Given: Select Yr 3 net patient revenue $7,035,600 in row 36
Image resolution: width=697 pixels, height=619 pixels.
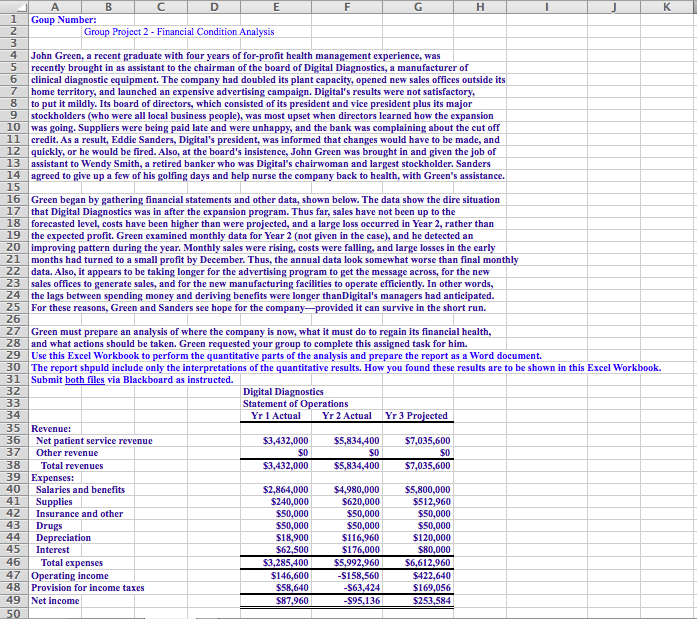Looking at the screenshot, I should 428,441.
